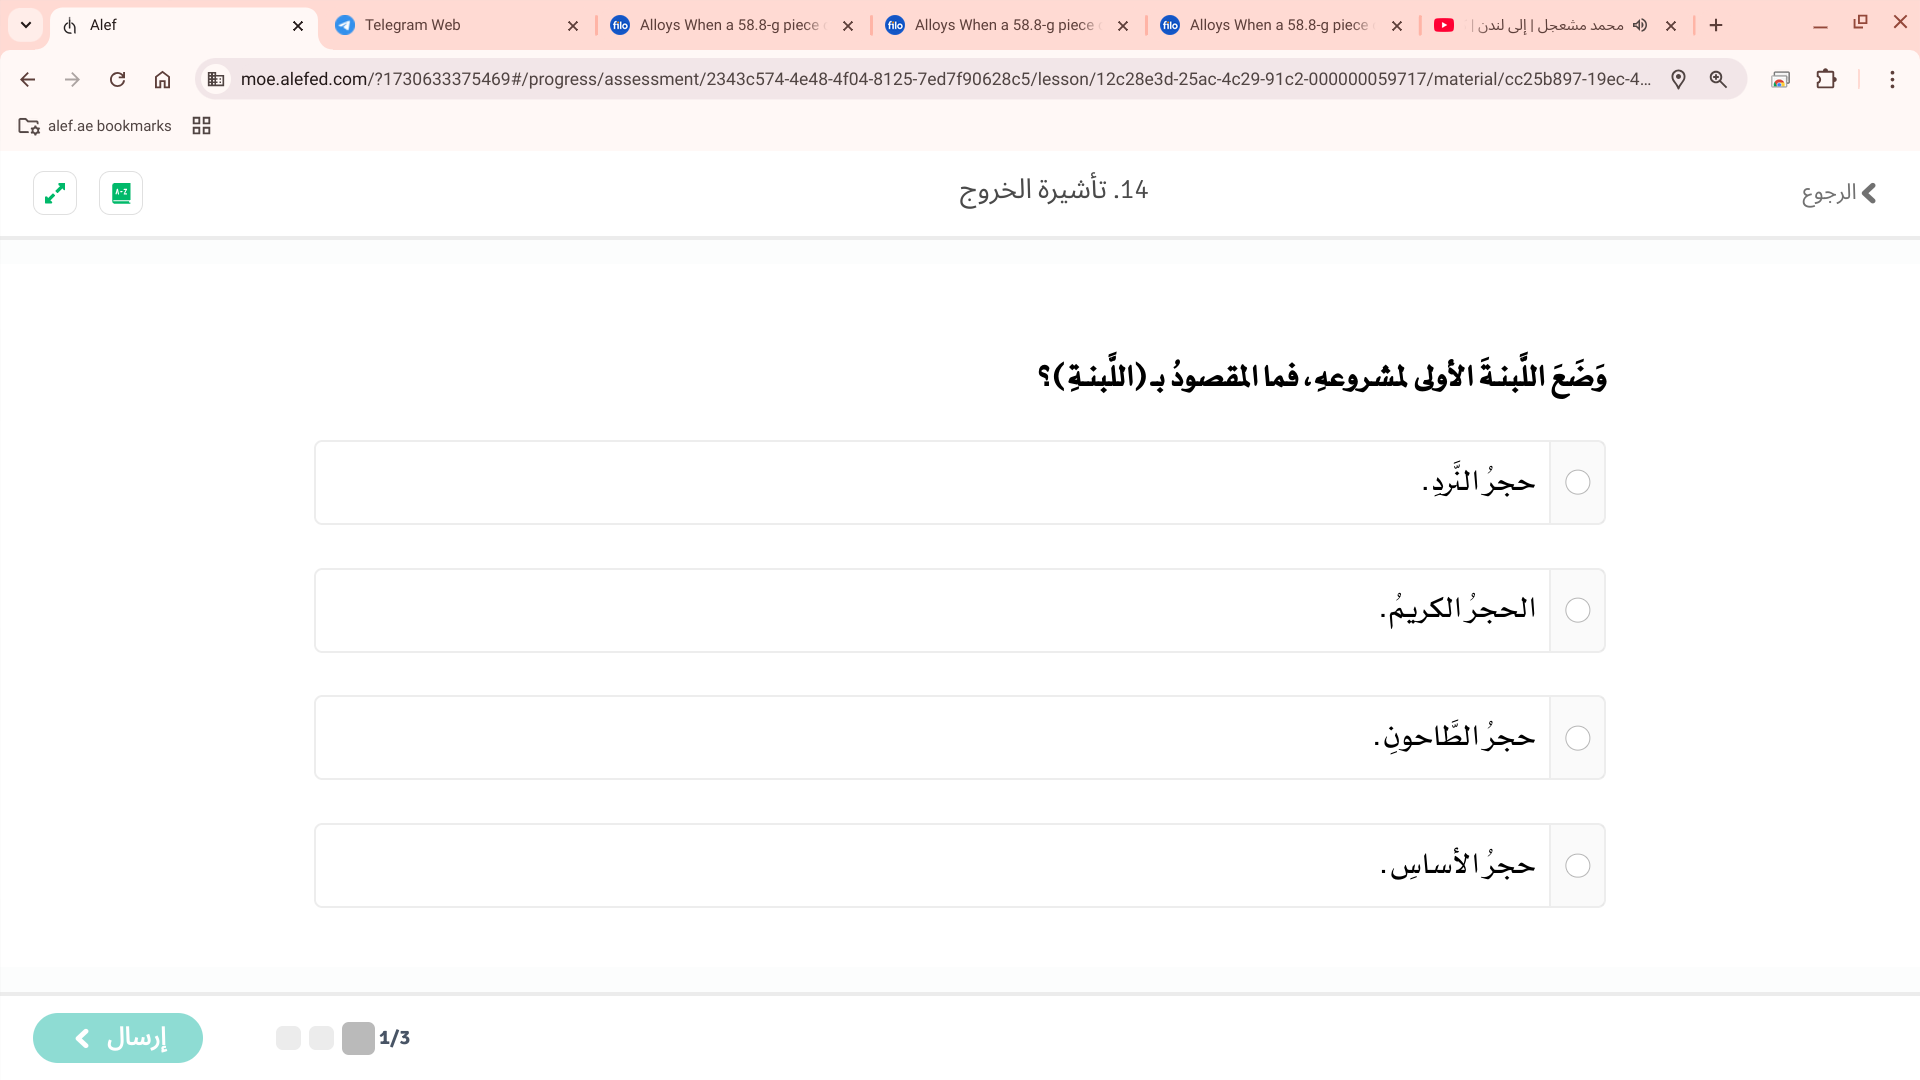The height and width of the screenshot is (1080, 1920).
Task: Open the apps grid icon in bookmarks bar
Action: click(x=201, y=126)
